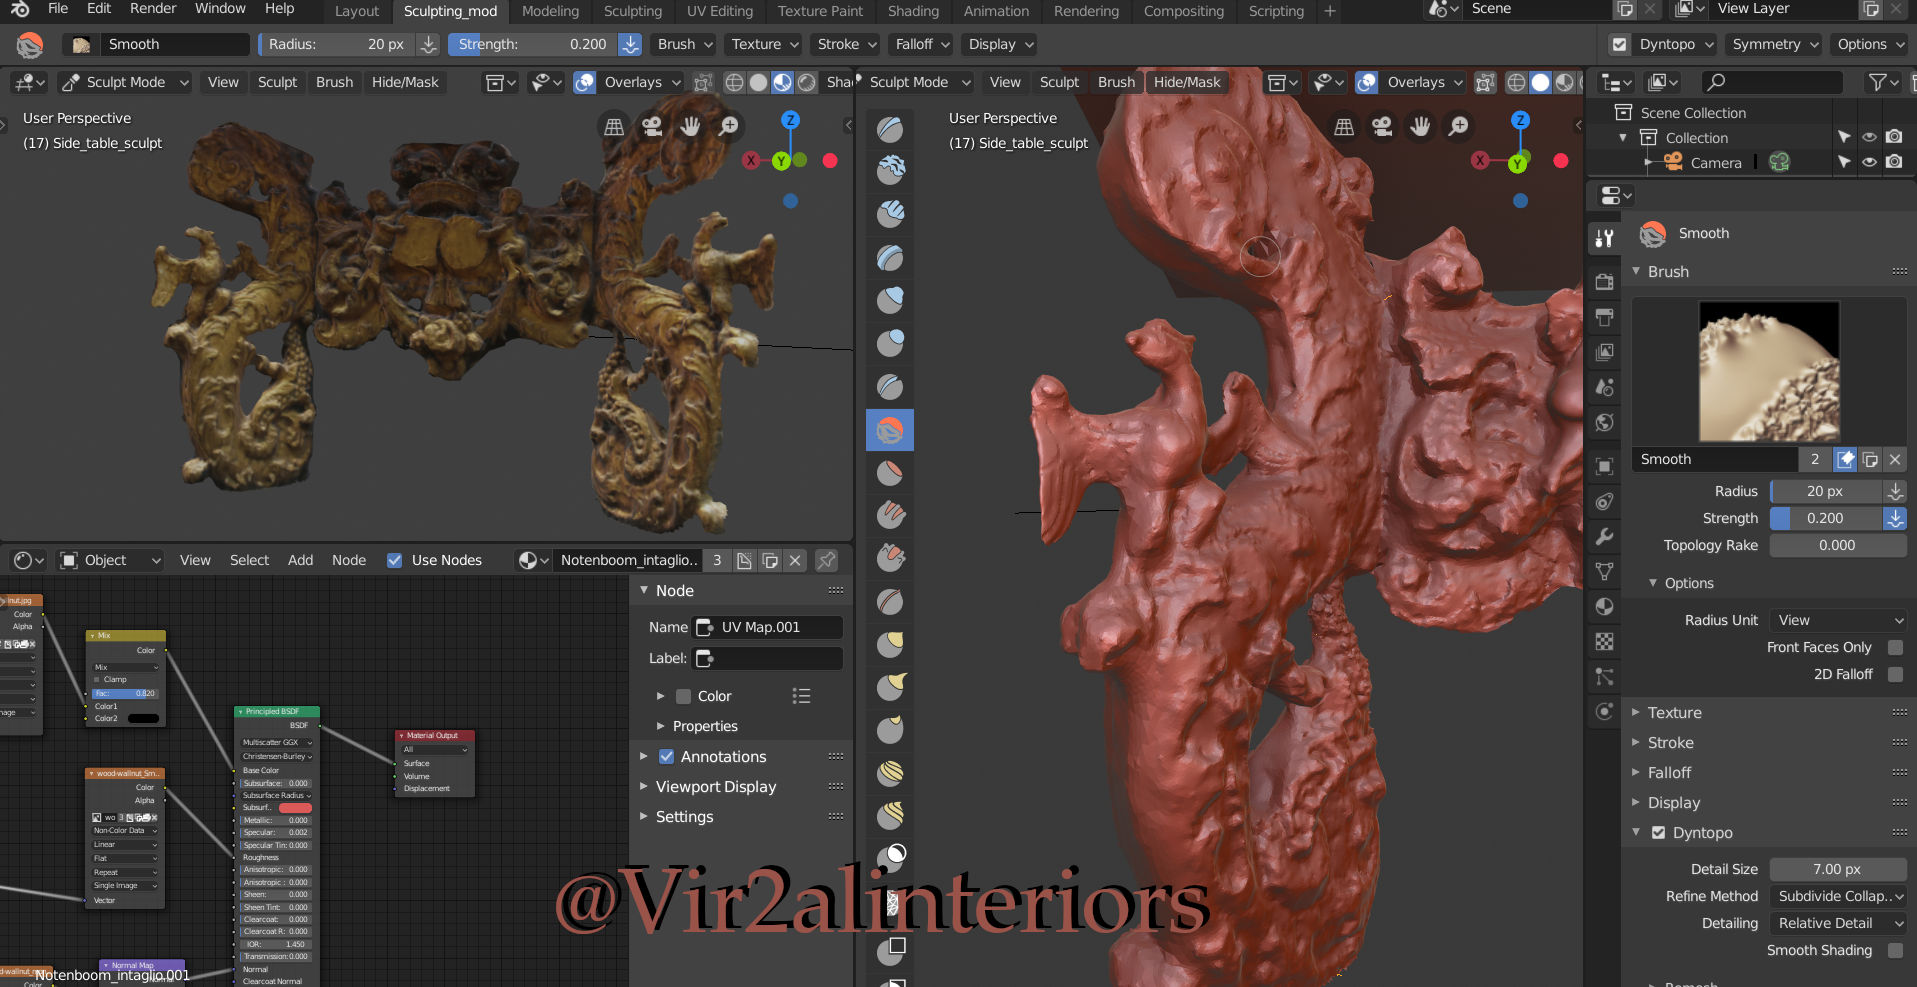Switch to the UV Editing workspace tab
The image size is (1917, 987).
pos(720,11)
